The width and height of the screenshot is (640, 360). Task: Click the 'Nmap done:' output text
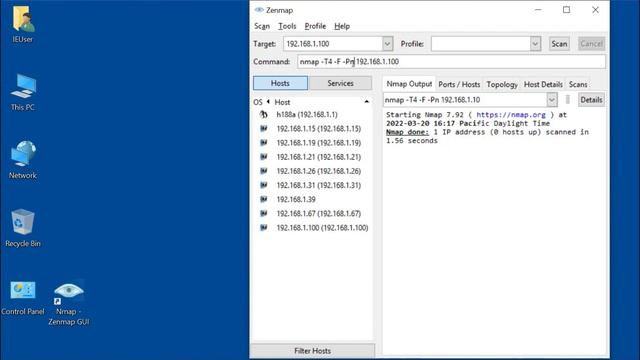click(x=407, y=132)
